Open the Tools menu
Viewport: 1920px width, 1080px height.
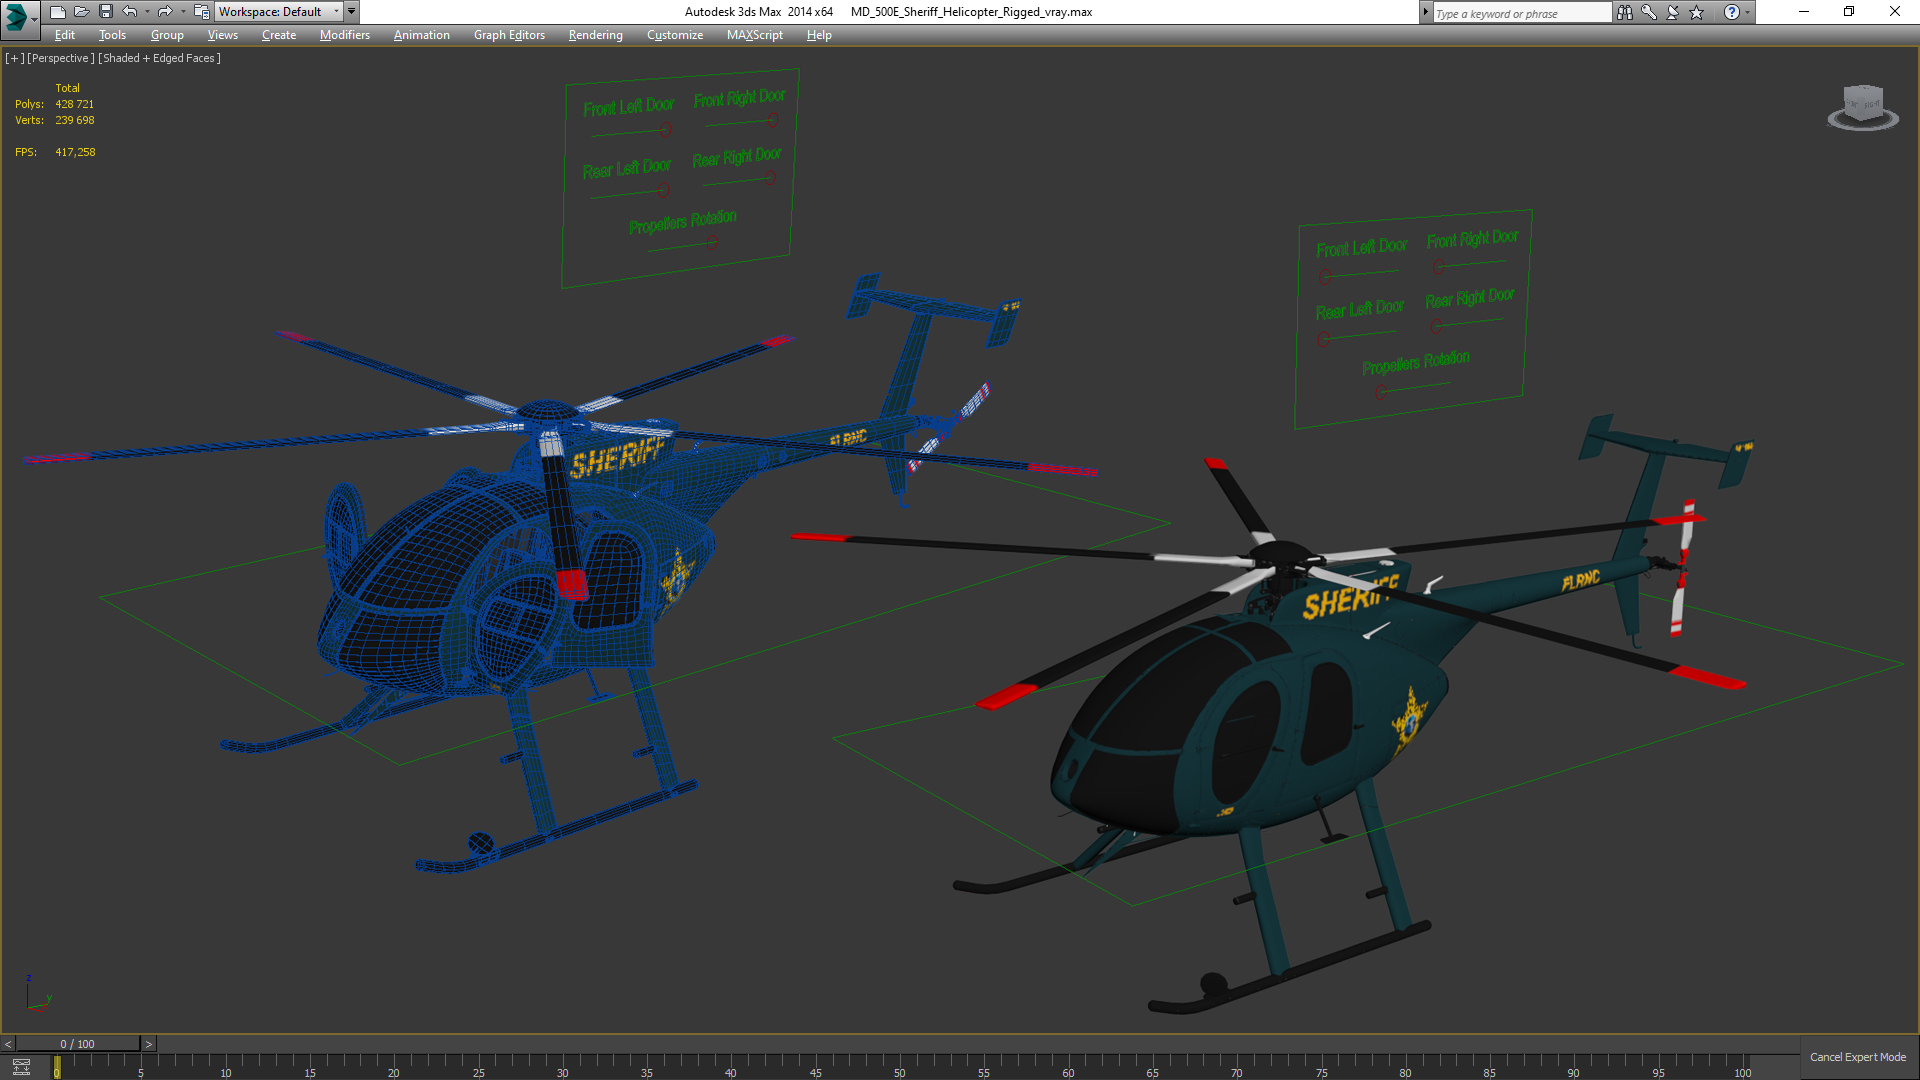(x=112, y=35)
